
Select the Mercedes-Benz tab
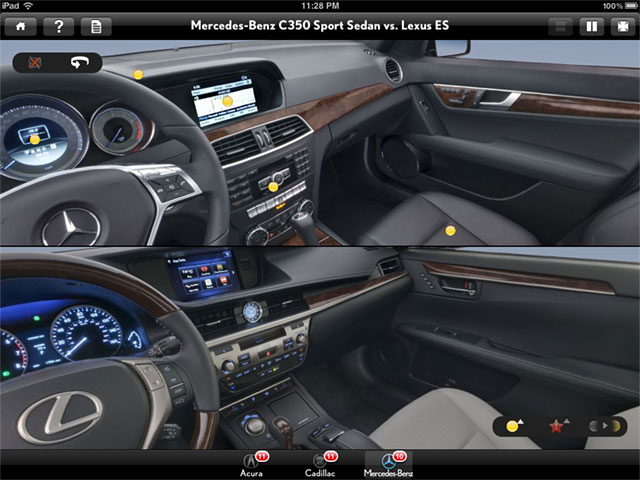coord(388,465)
